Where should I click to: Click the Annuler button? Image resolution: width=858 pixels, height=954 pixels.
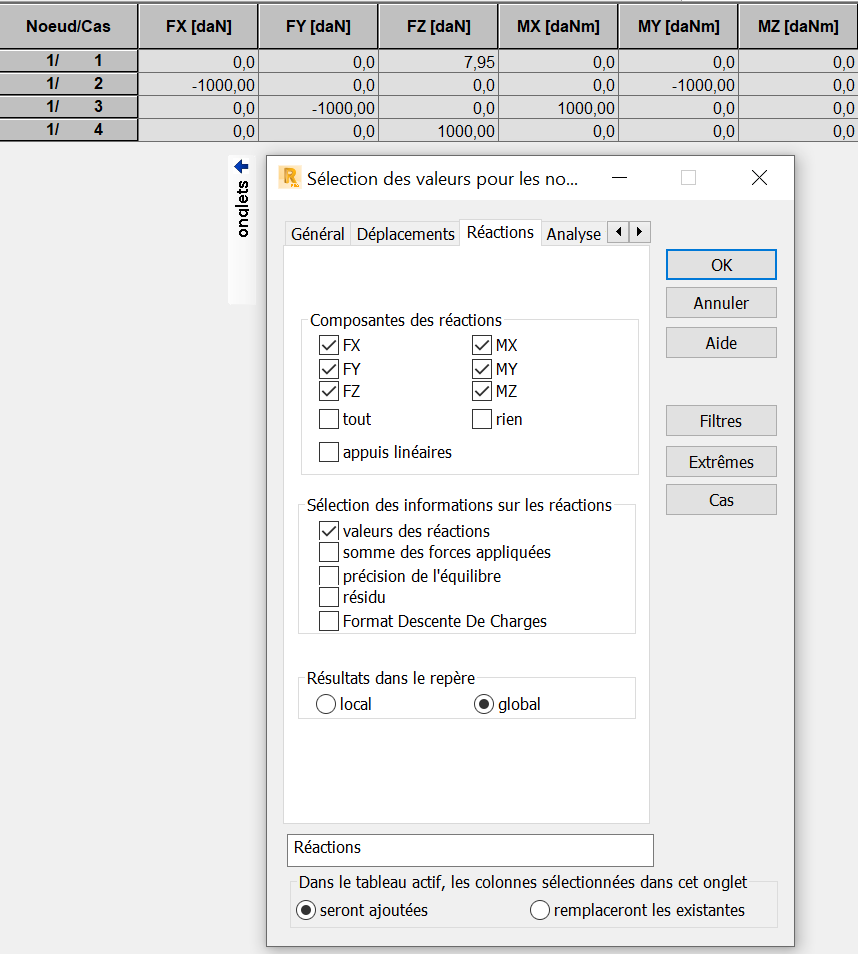(721, 302)
